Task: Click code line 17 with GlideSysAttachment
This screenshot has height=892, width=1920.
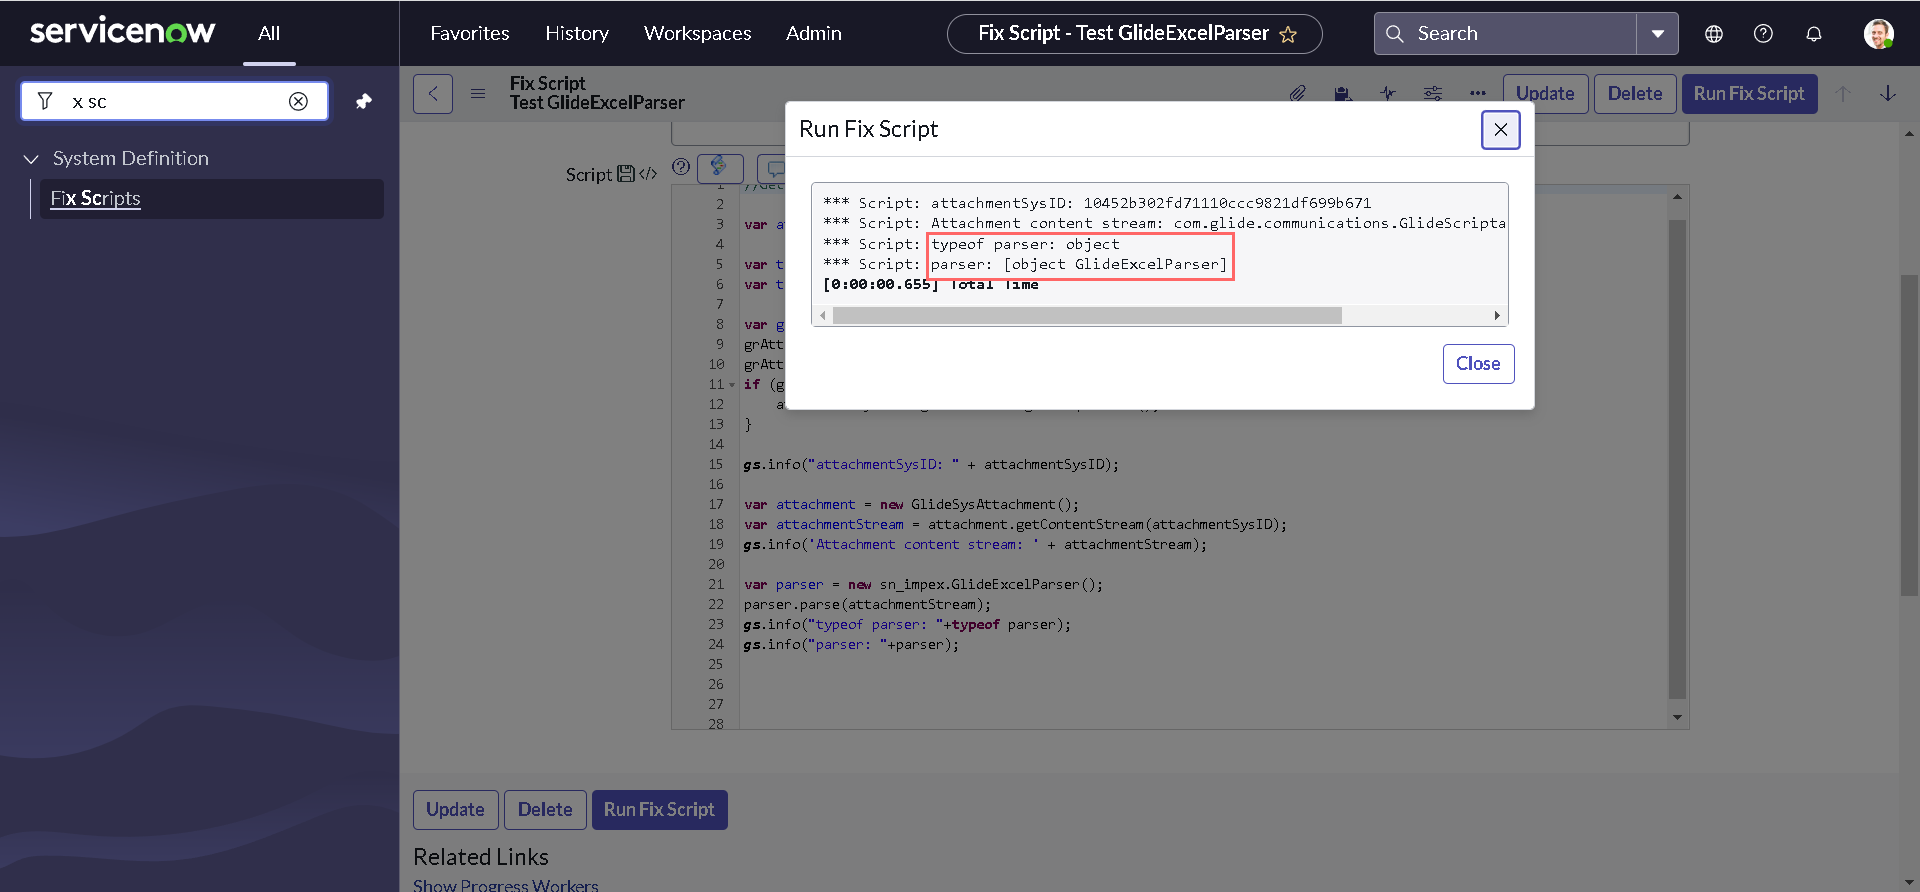Action: [911, 505]
